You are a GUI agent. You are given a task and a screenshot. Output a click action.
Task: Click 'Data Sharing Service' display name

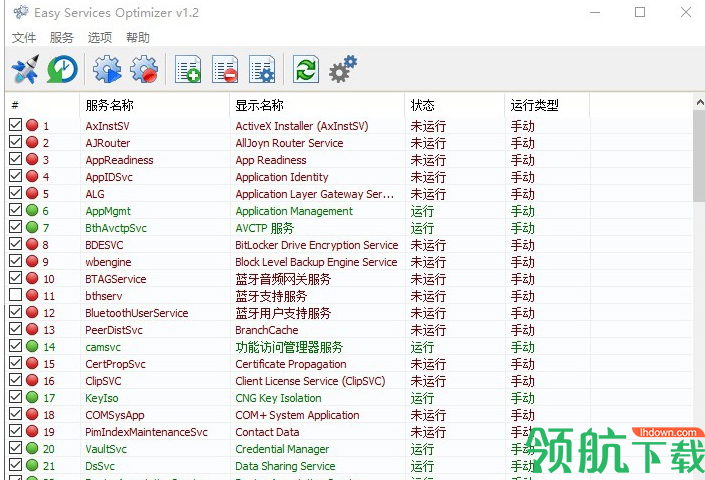285,466
